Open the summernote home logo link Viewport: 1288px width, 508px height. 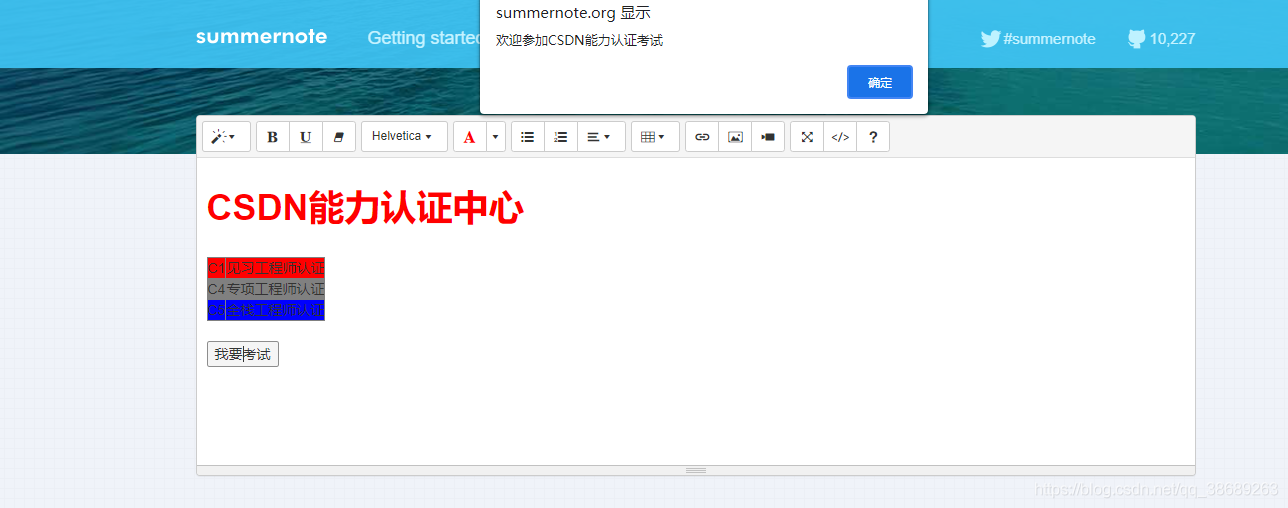pos(261,37)
